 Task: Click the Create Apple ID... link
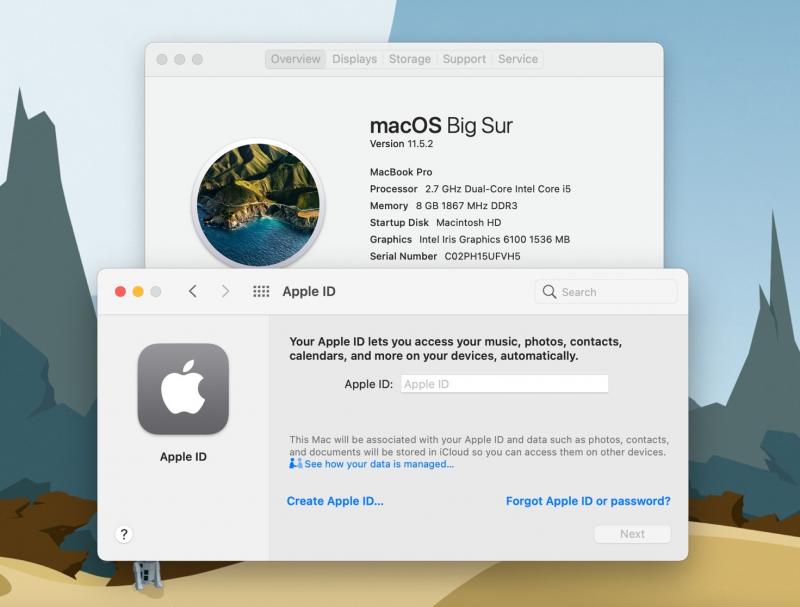[335, 501]
